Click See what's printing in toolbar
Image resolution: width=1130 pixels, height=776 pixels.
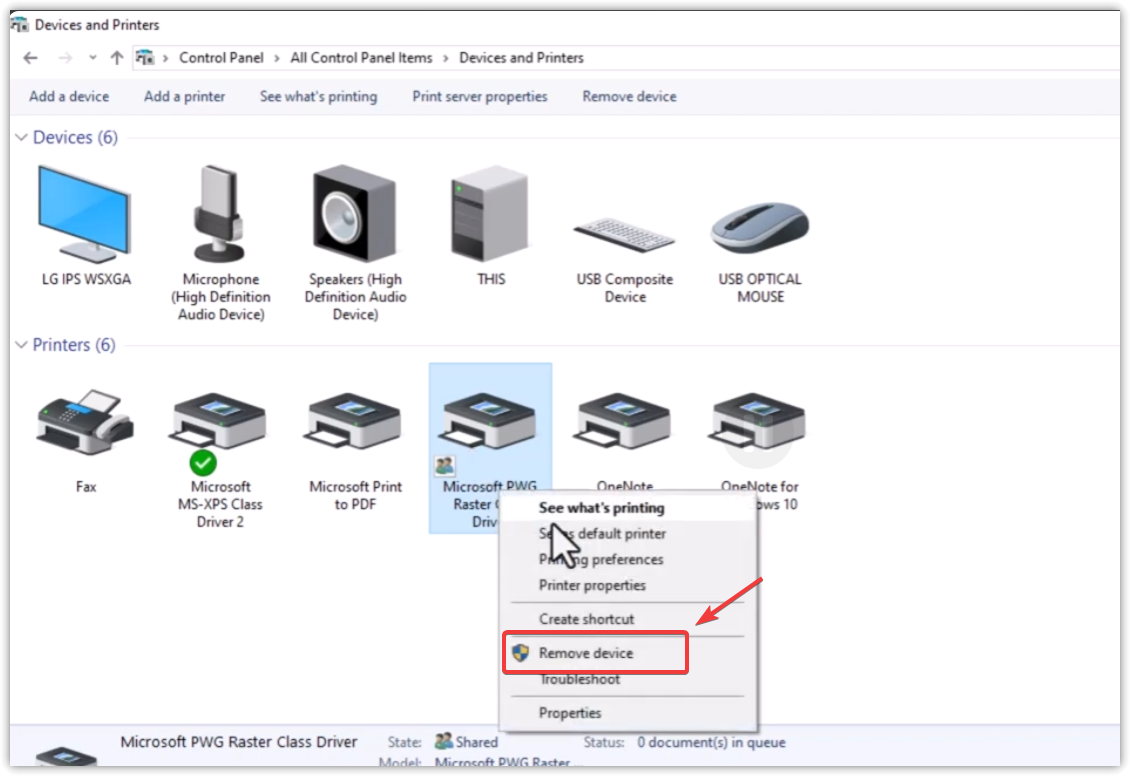(319, 97)
